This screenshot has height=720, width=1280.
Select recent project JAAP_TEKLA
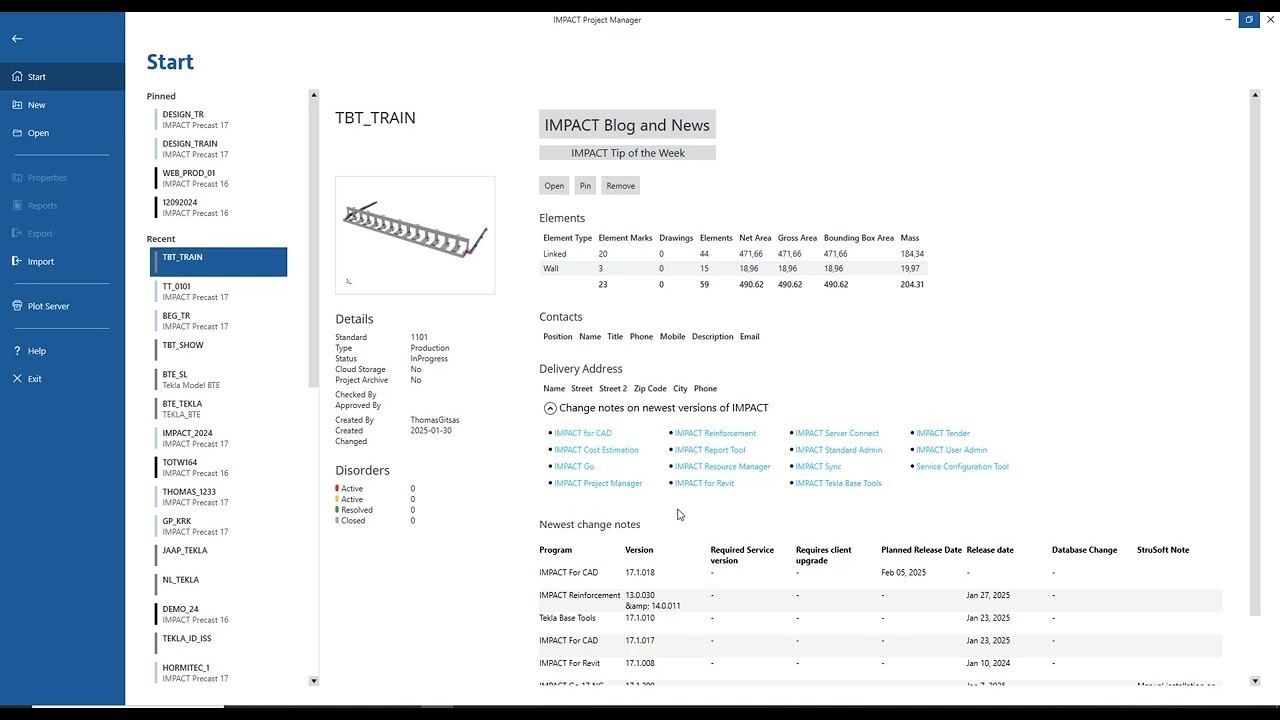coord(218,555)
